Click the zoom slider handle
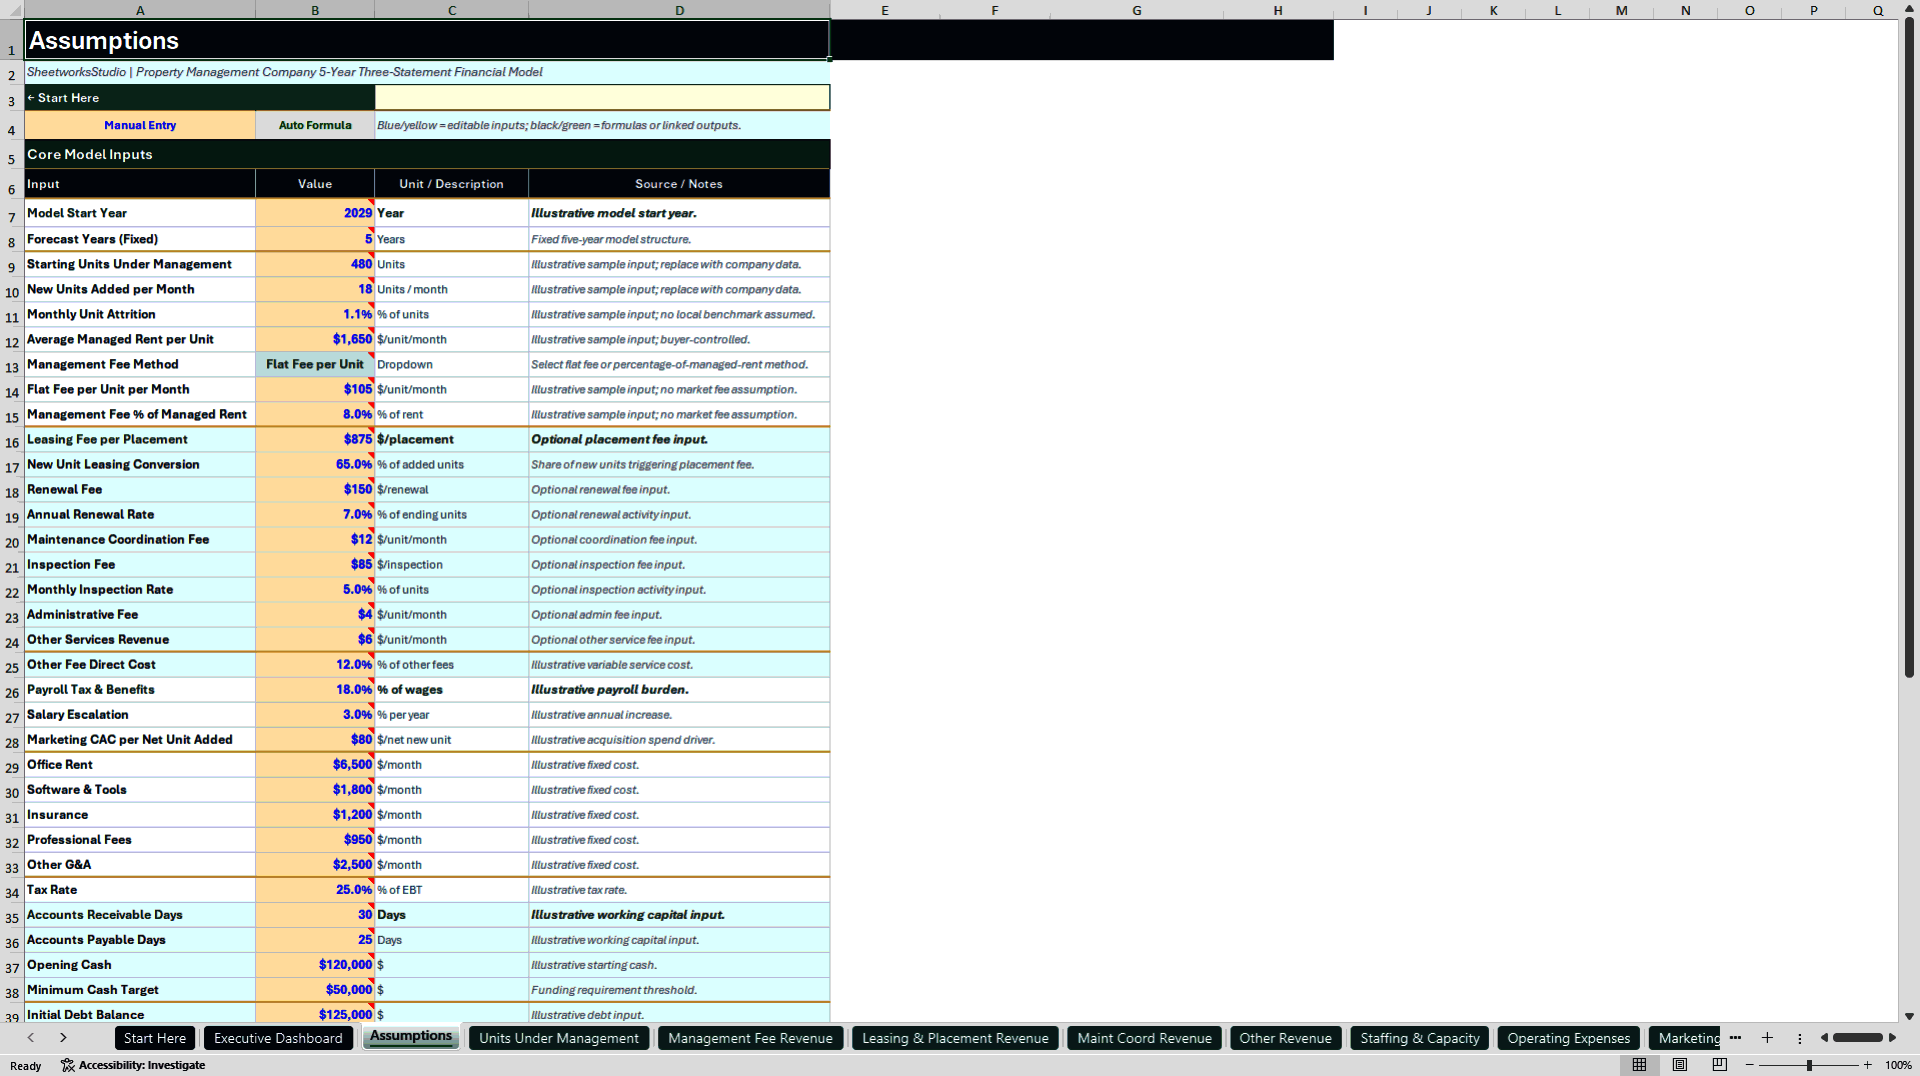The width and height of the screenshot is (1920, 1076). pos(1809,1065)
